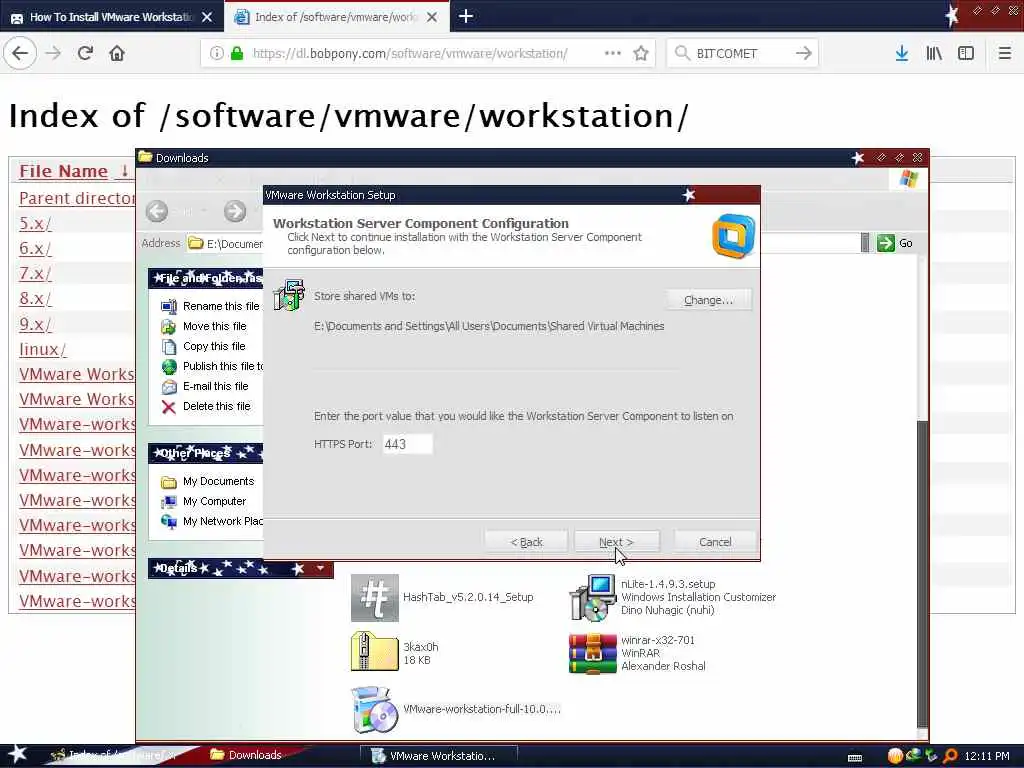Image resolution: width=1024 pixels, height=768 pixels.
Task: Open the linux/ directory link
Action: [43, 349]
